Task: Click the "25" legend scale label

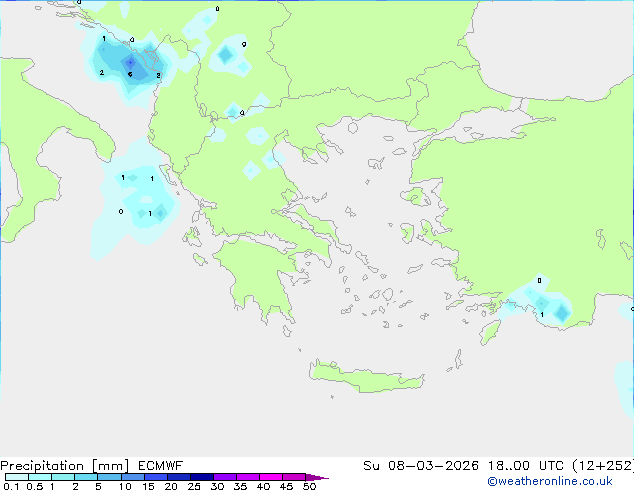Action: [194, 486]
